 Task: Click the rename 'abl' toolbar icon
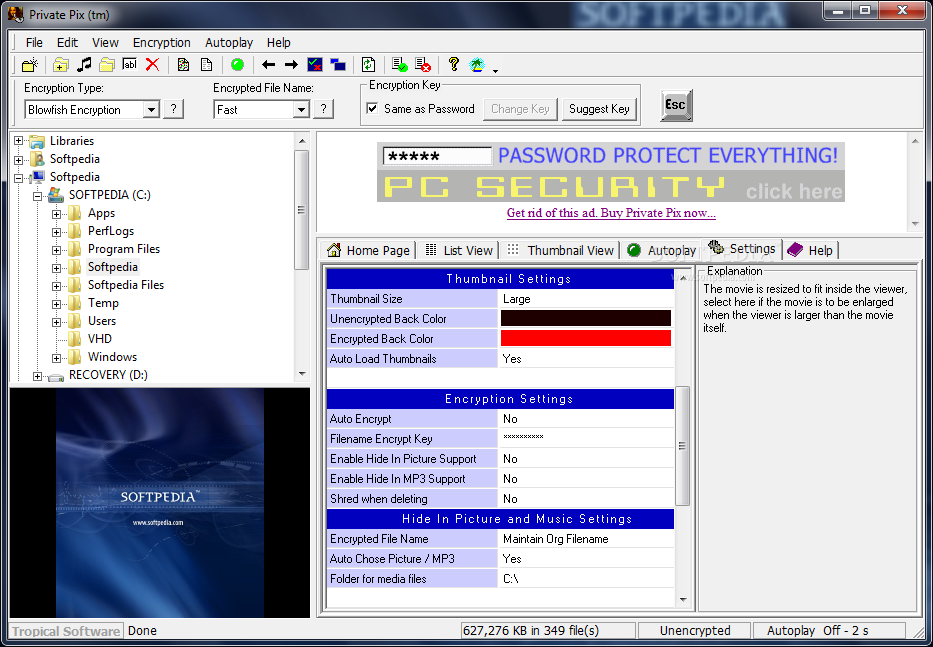[x=130, y=65]
